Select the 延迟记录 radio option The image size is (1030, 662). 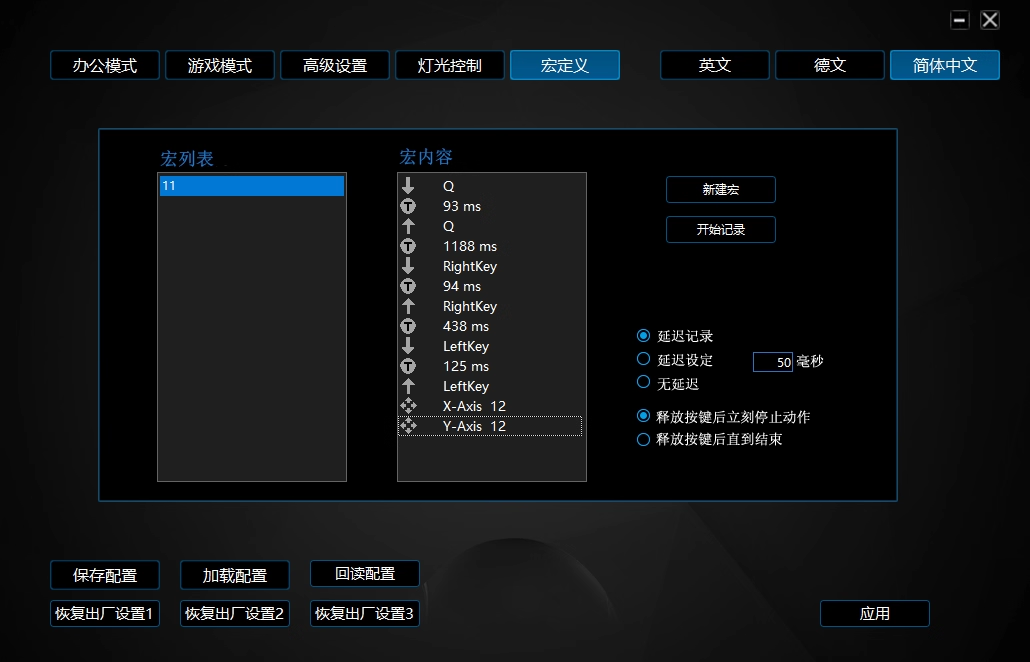643,336
